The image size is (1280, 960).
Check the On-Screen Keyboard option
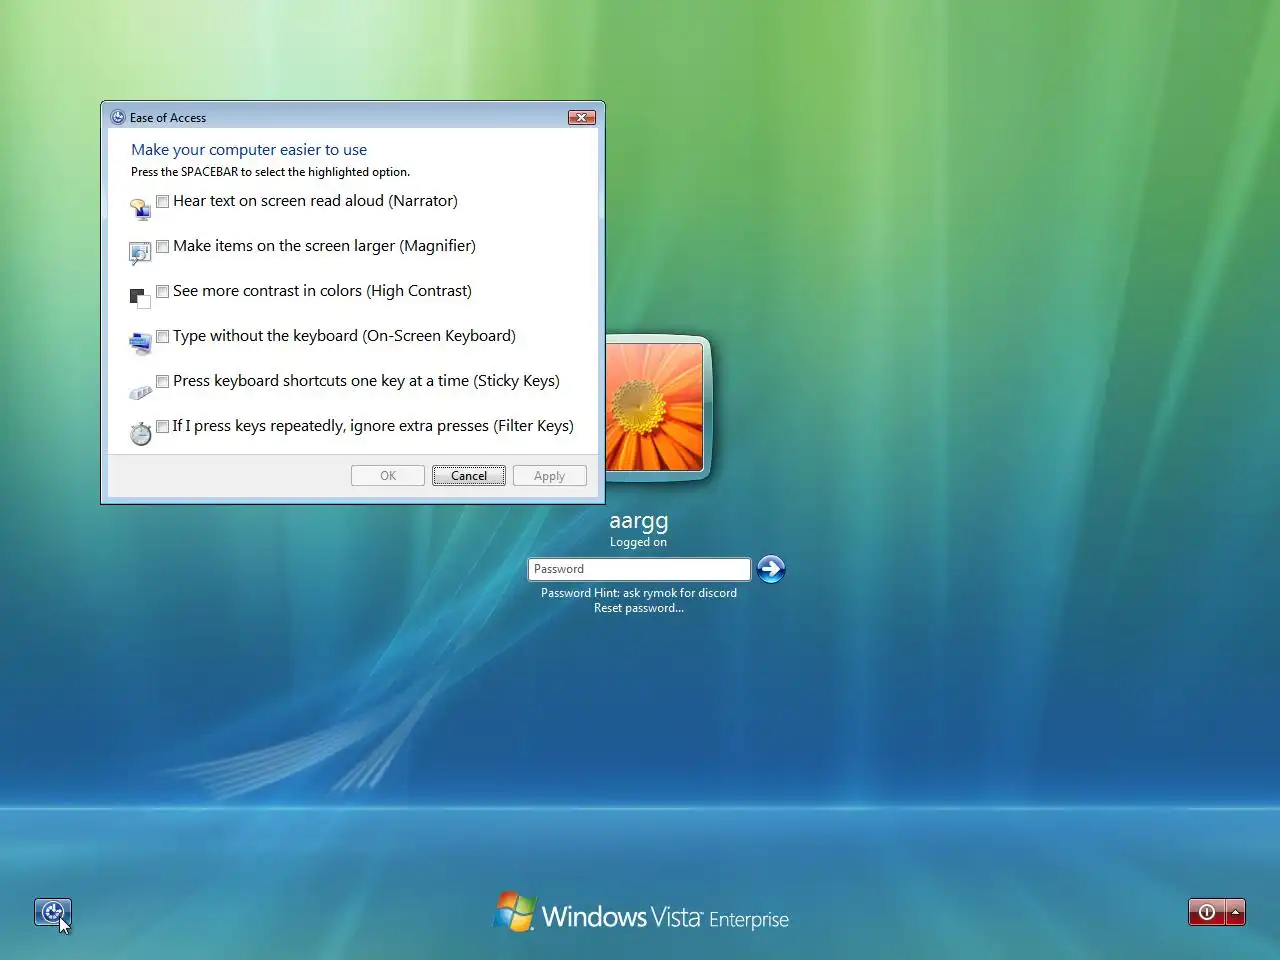162,336
